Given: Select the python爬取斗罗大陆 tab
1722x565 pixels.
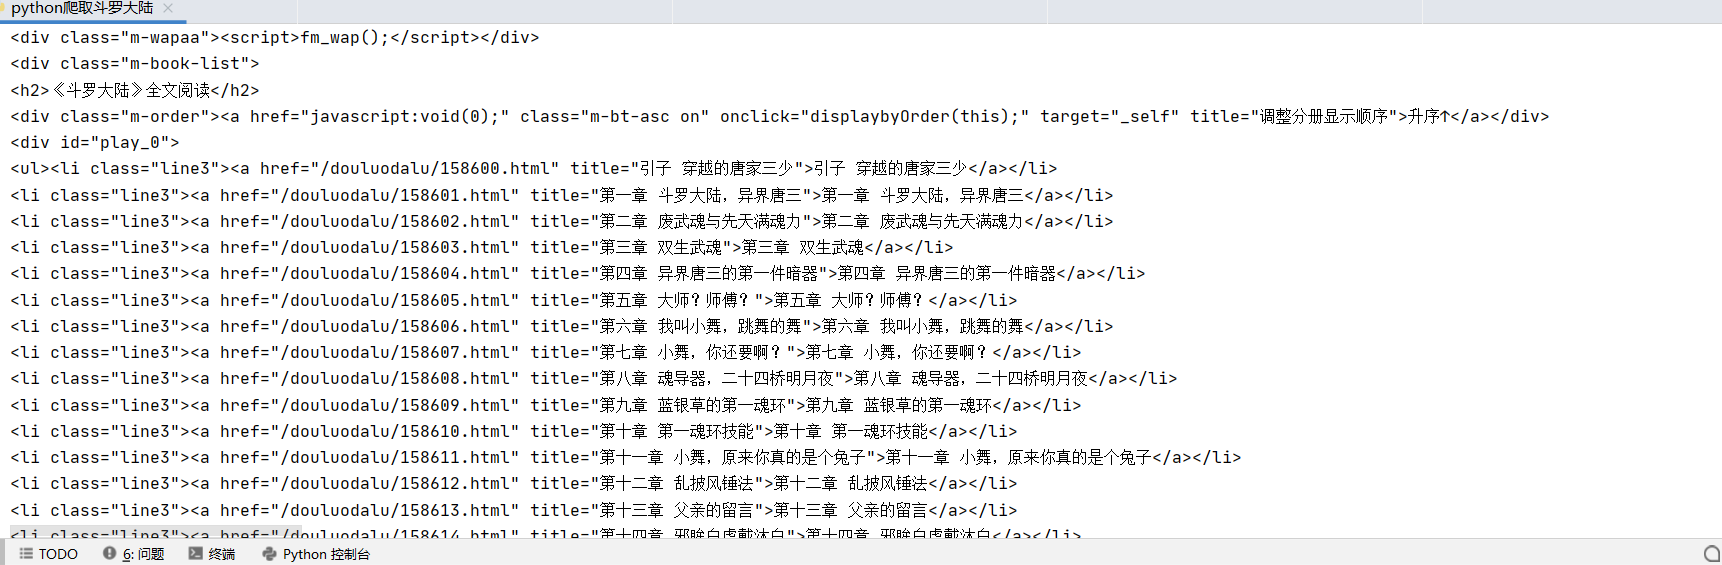Looking at the screenshot, I should pyautogui.click(x=83, y=8).
